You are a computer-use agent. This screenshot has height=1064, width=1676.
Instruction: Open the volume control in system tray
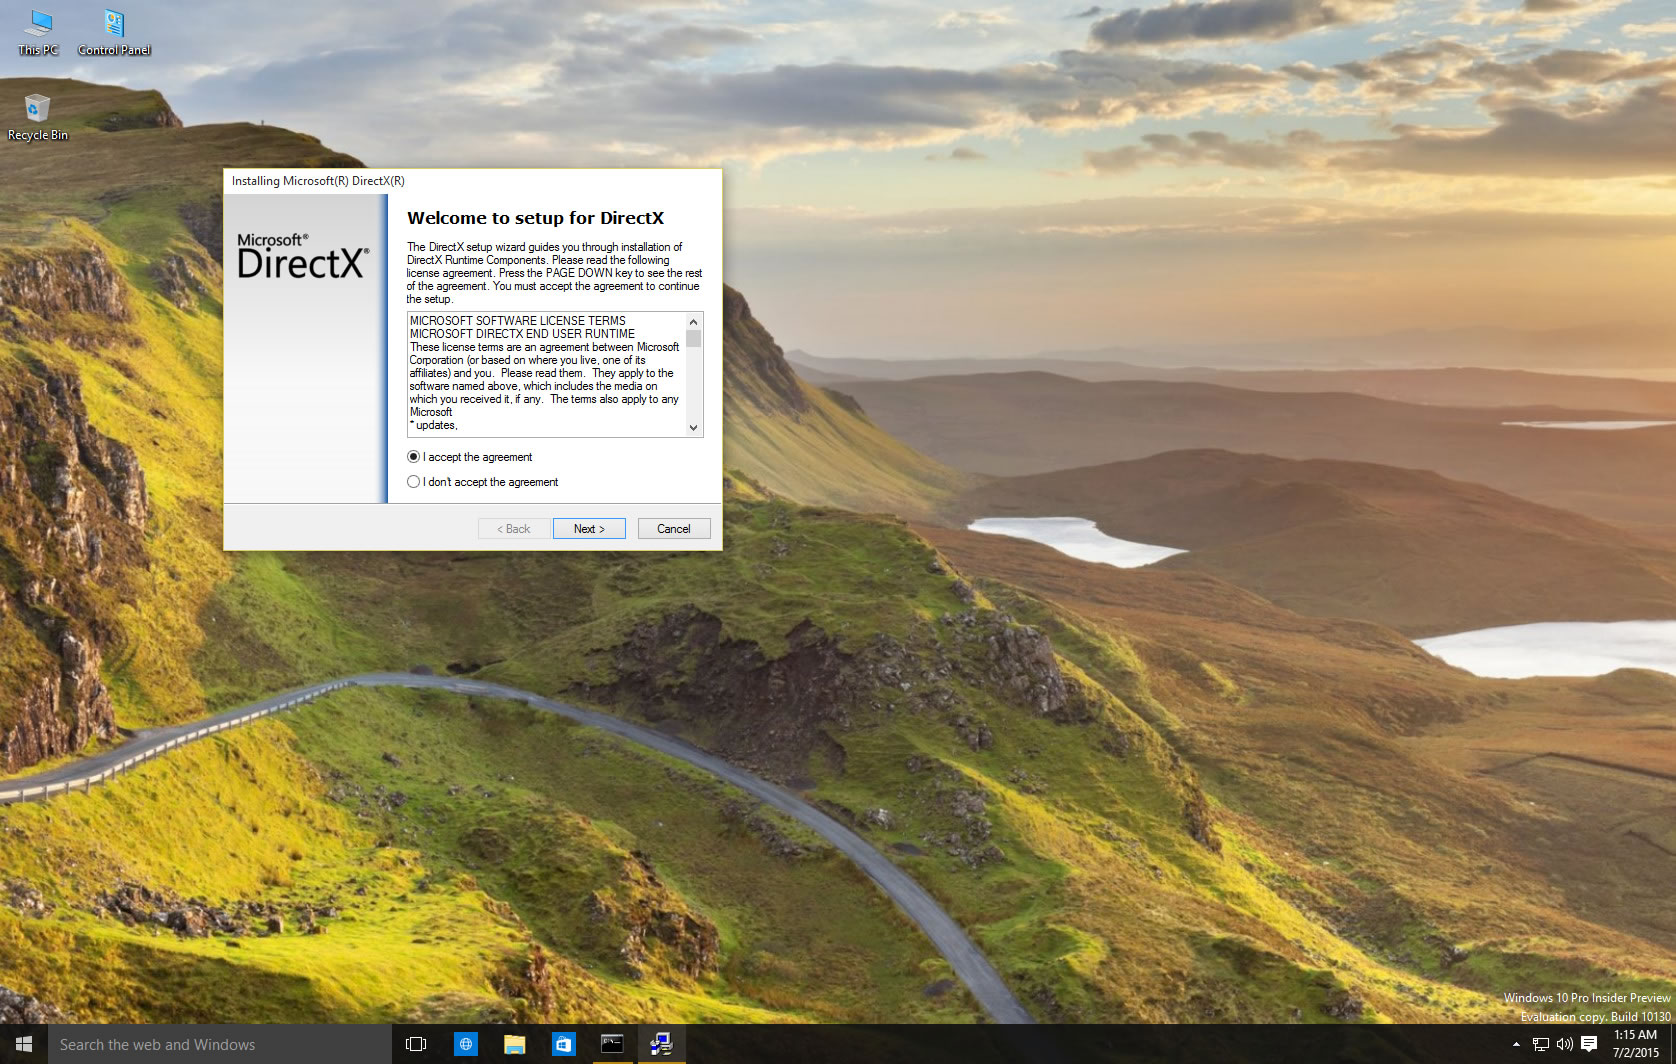click(1564, 1044)
